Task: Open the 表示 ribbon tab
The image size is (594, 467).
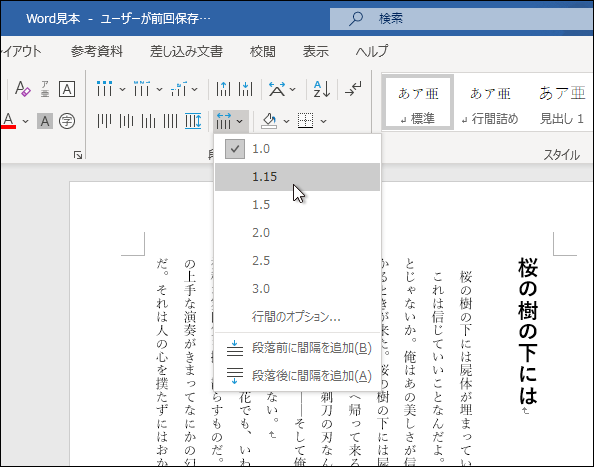Action: pos(316,51)
